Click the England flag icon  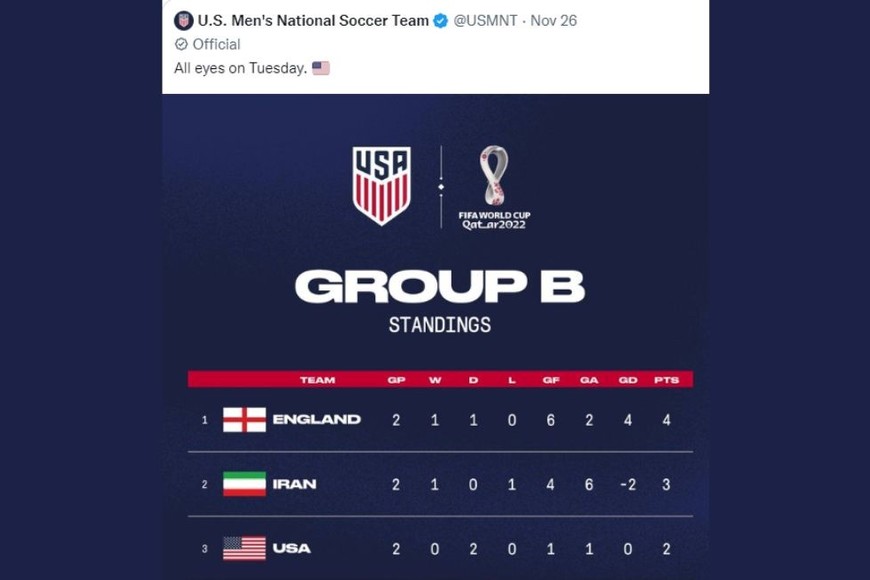click(244, 419)
